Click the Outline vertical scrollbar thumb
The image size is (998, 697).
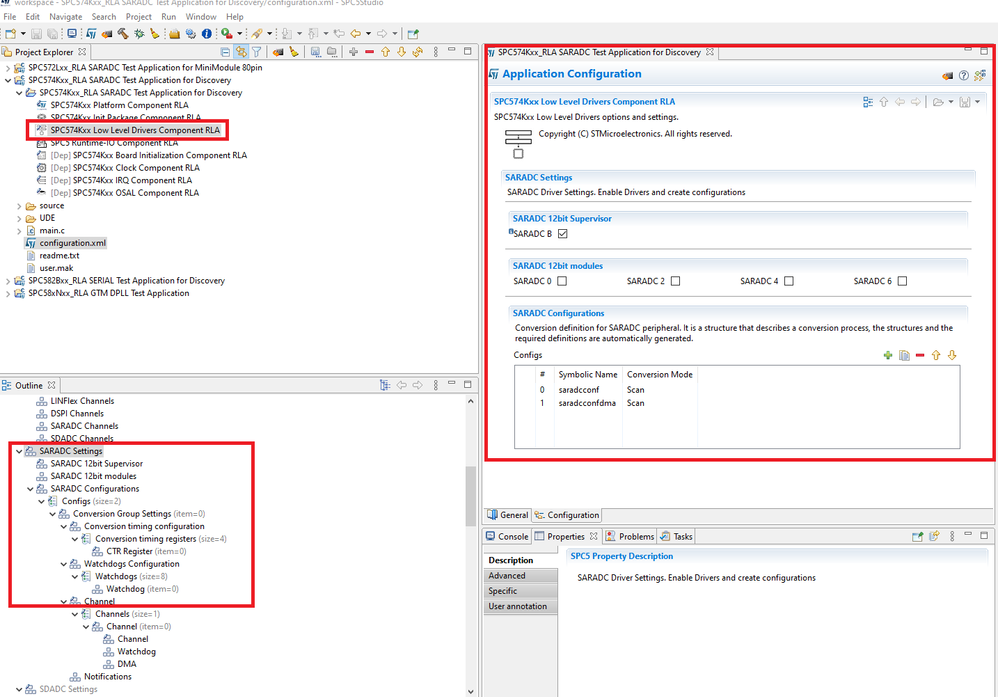470,496
